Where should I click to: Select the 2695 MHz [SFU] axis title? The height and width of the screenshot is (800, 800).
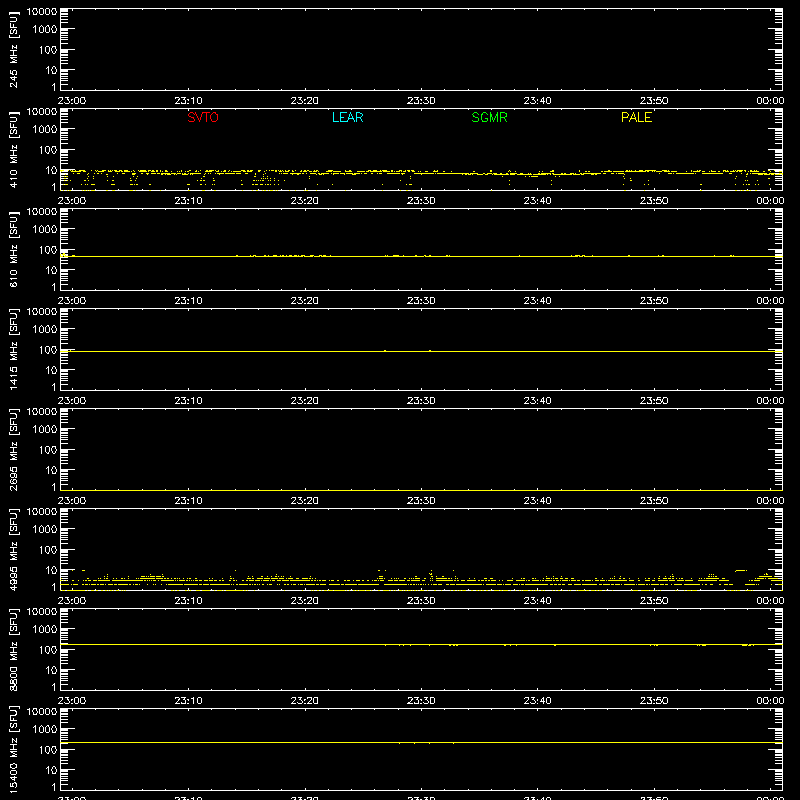click(x=14, y=449)
